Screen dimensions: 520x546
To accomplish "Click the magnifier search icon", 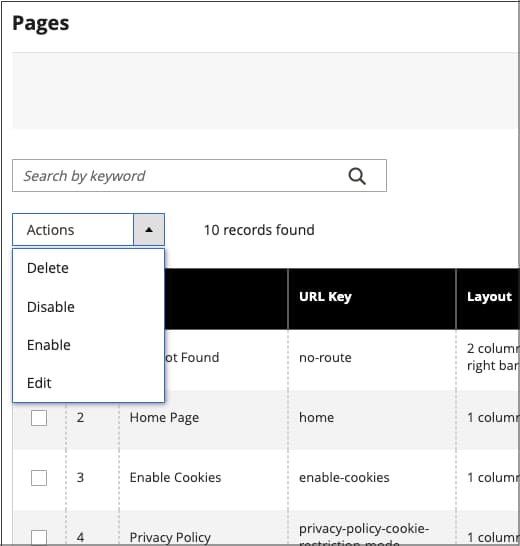I will (x=357, y=176).
